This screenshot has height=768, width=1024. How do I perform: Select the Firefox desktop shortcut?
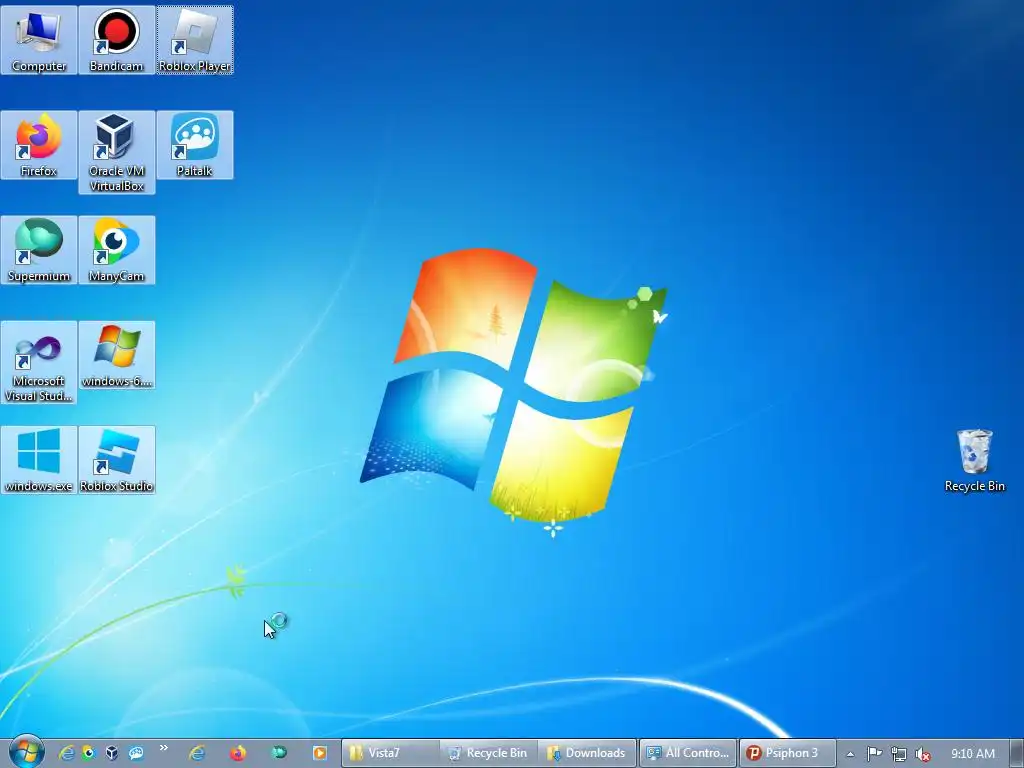pyautogui.click(x=39, y=145)
